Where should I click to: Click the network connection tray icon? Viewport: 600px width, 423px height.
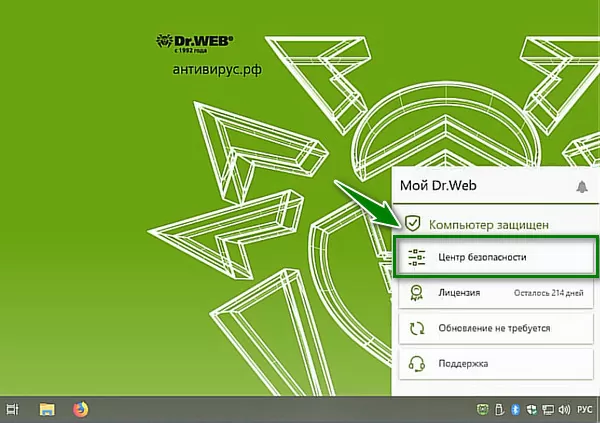coord(546,410)
